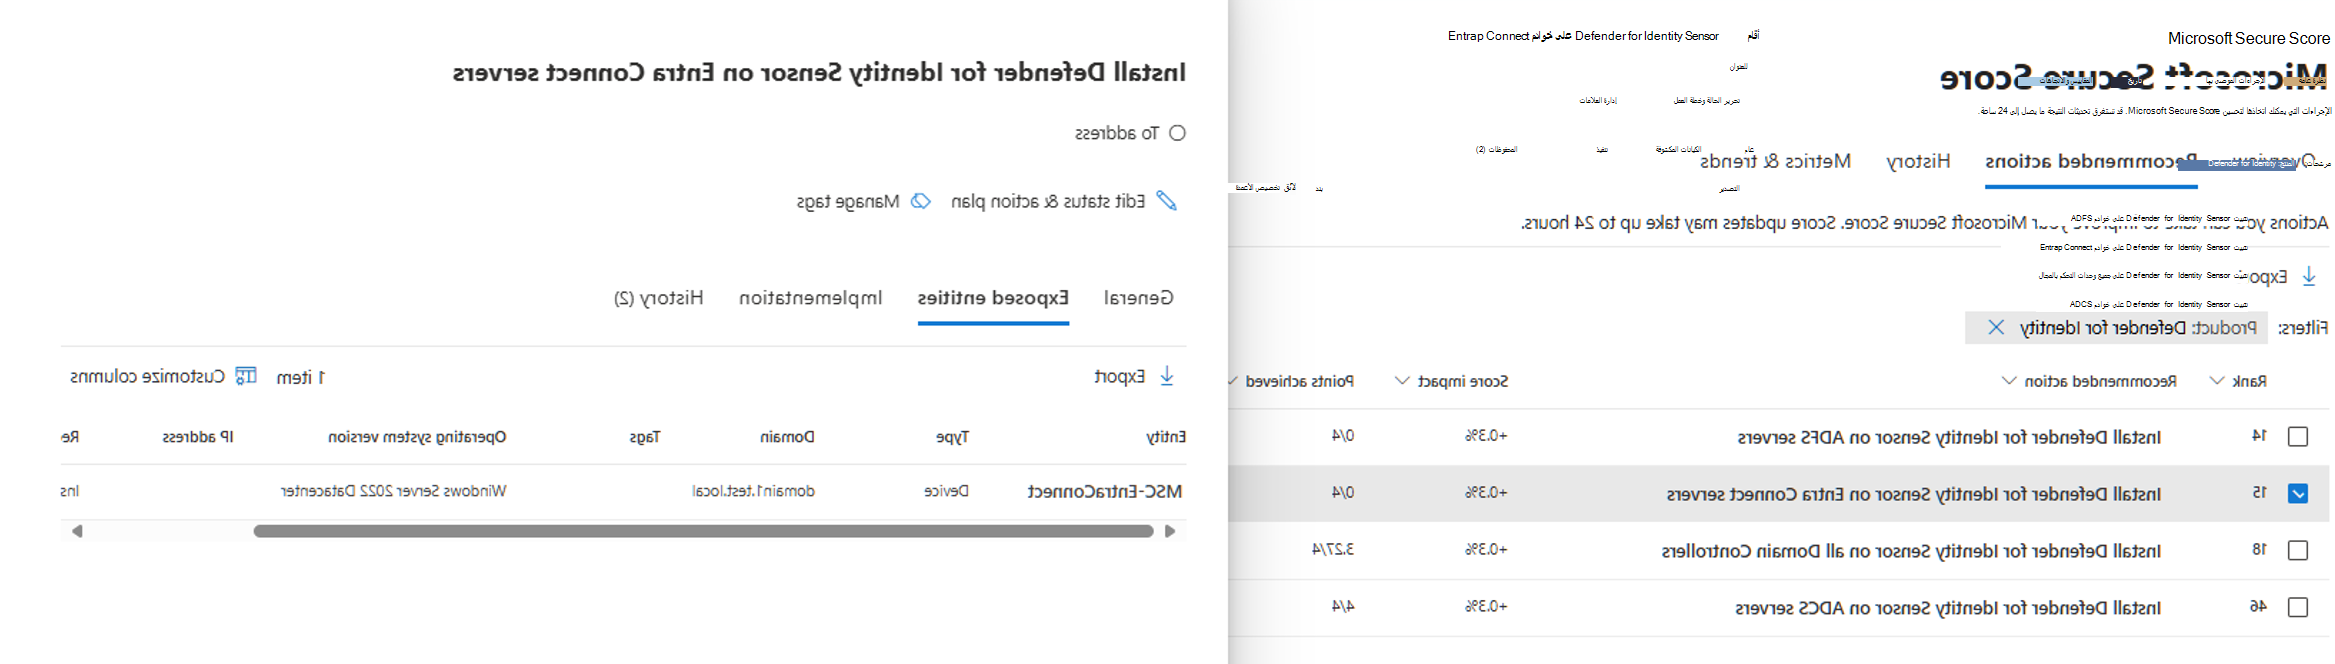The height and width of the screenshot is (664, 2335).
Task: Open the Score impact column chevron
Action: pos(1402,381)
